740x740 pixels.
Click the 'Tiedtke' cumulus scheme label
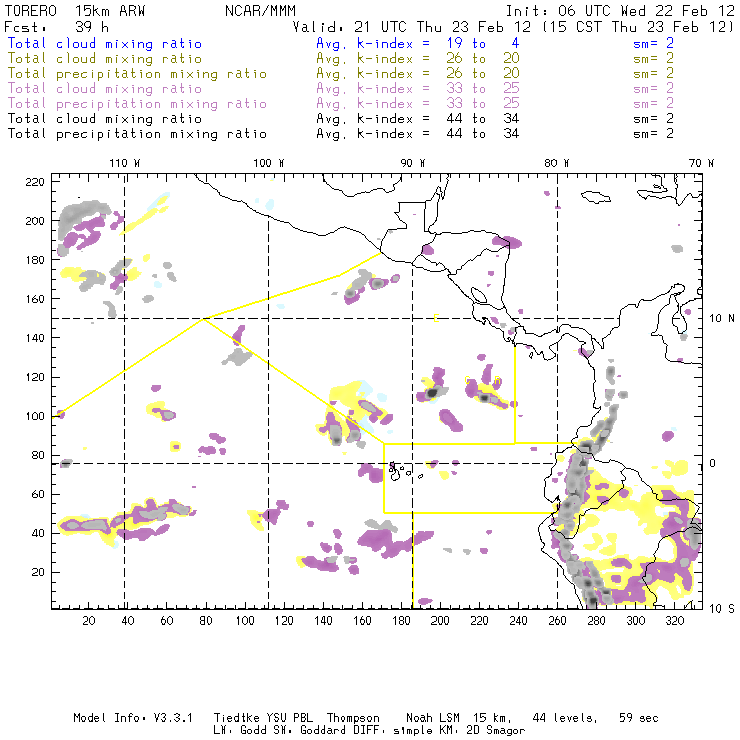236,718
